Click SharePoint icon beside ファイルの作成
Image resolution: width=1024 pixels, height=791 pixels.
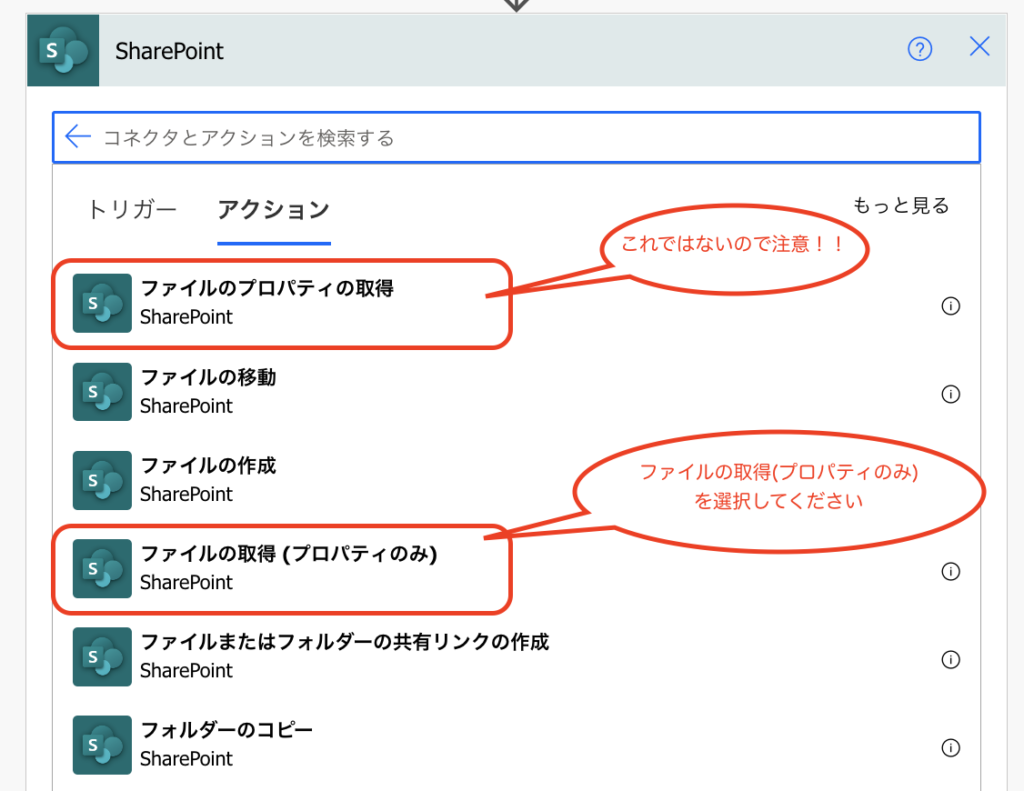point(102,480)
